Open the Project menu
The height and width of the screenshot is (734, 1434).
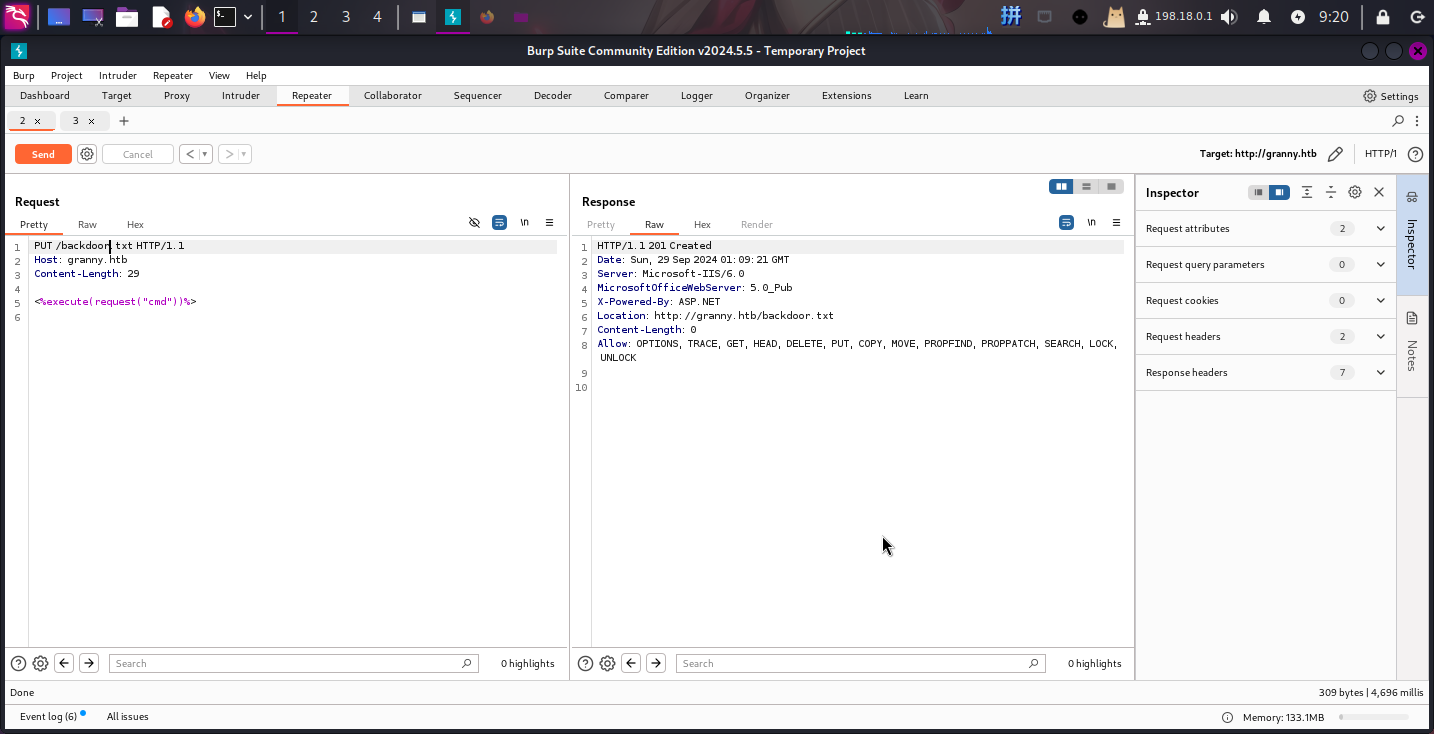pyautogui.click(x=67, y=76)
